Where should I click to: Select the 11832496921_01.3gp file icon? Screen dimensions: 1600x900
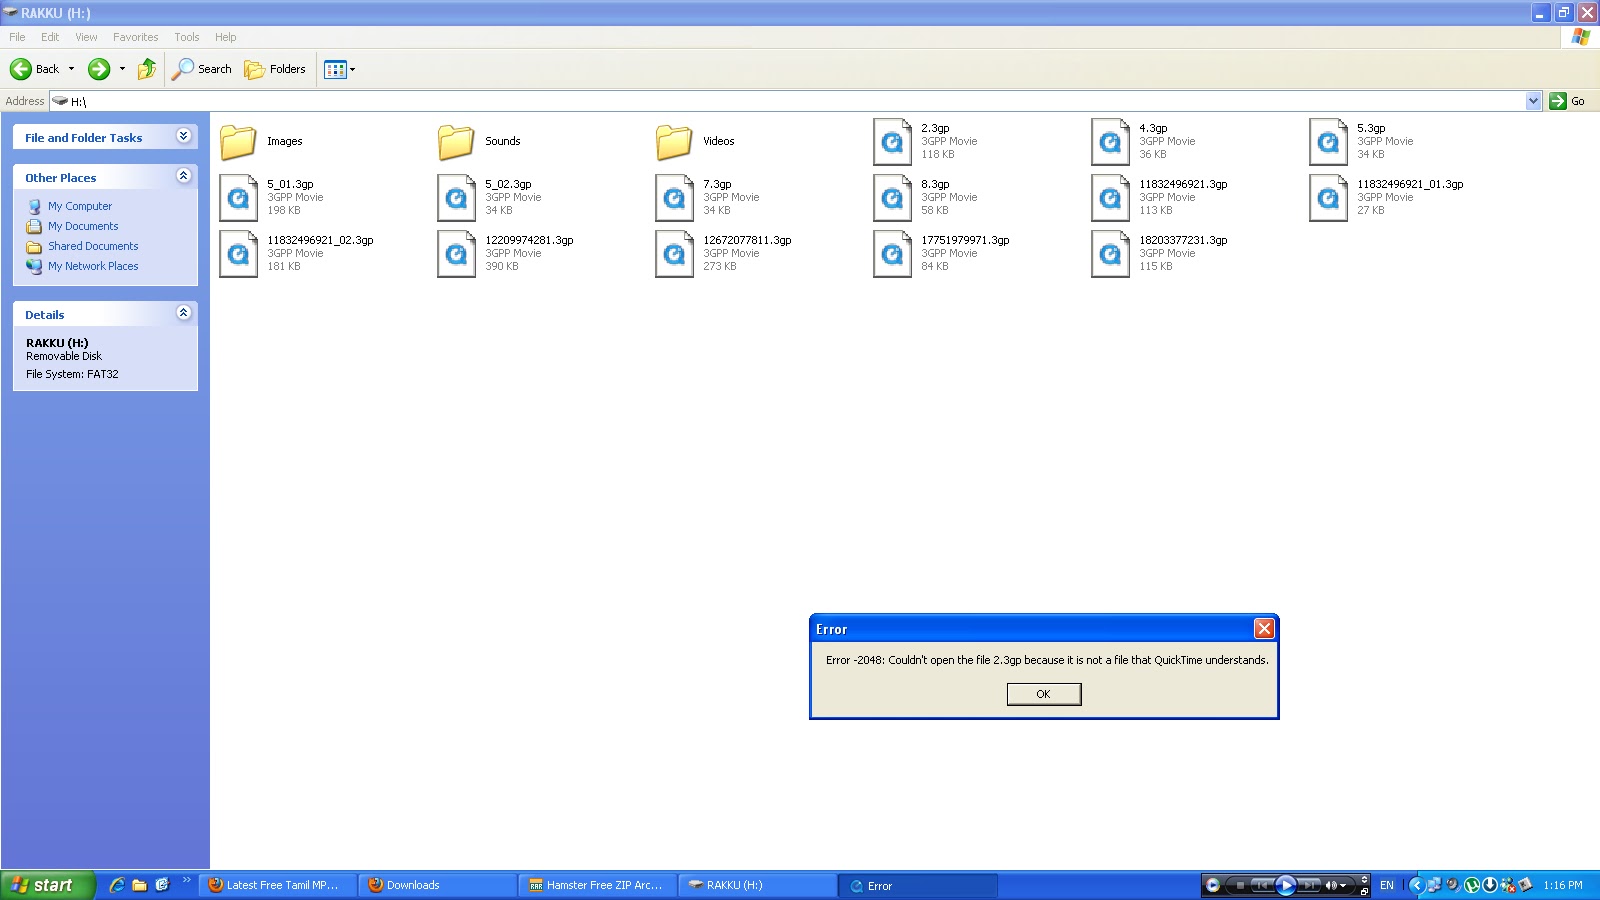click(1328, 198)
